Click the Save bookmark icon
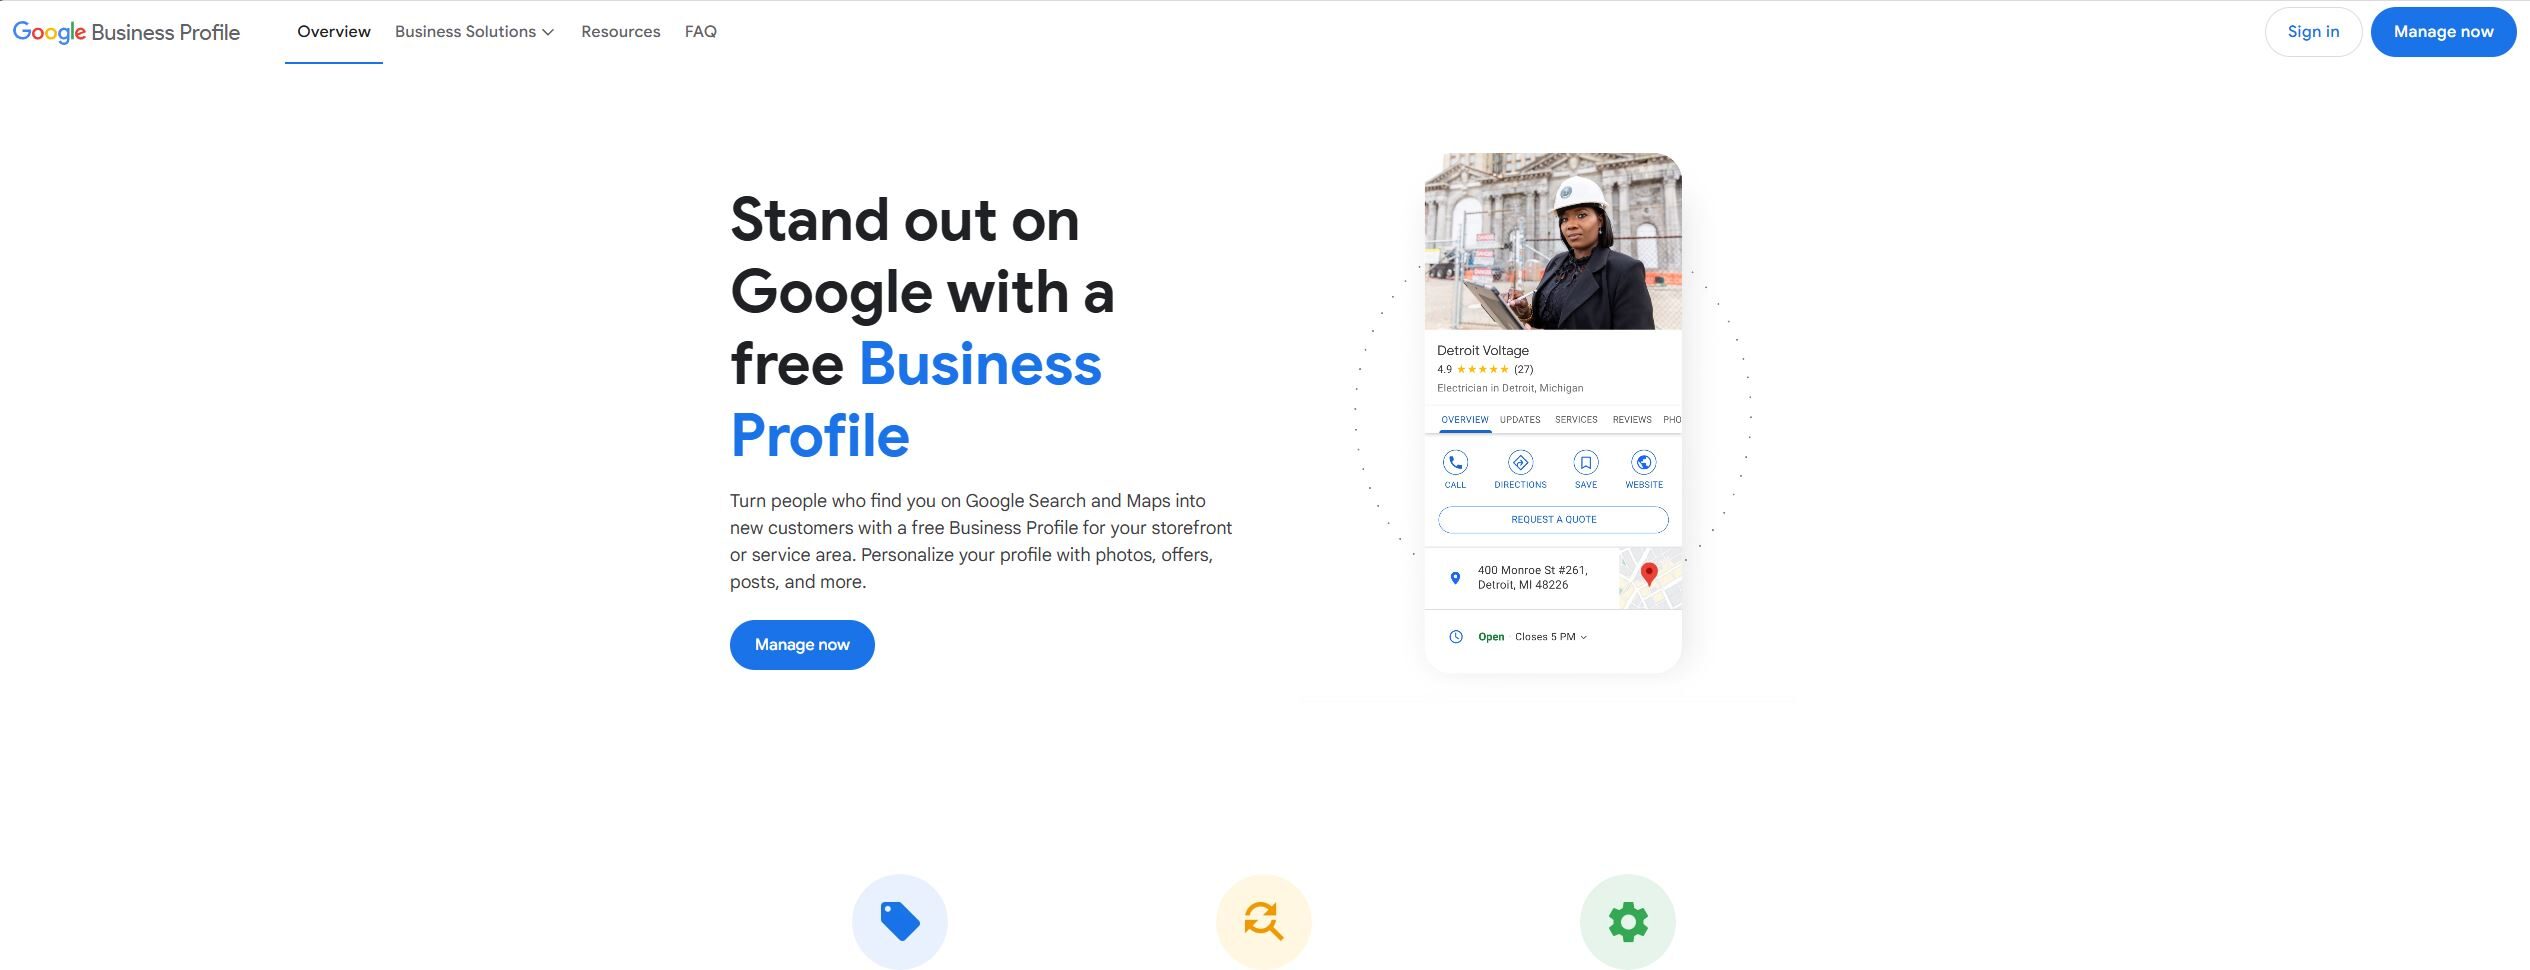This screenshot has height=970, width=2530. [x=1586, y=462]
